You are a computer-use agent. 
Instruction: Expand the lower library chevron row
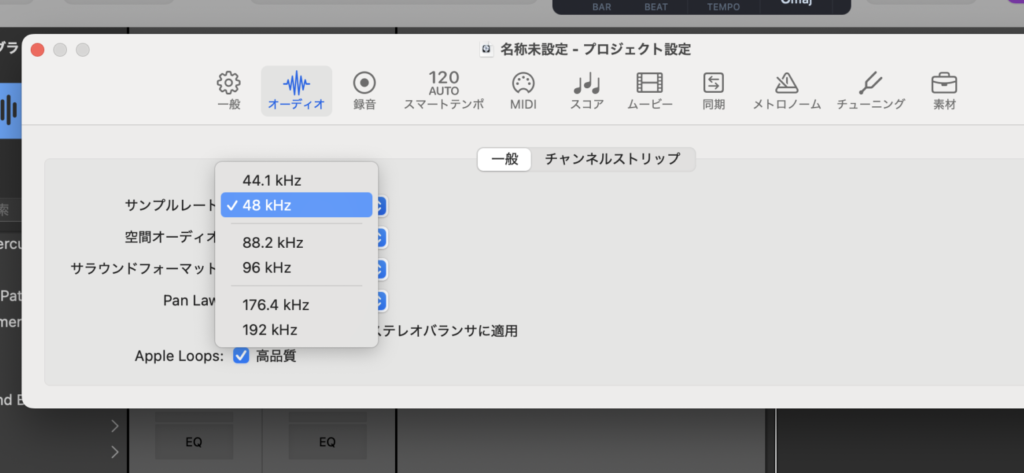click(x=115, y=452)
